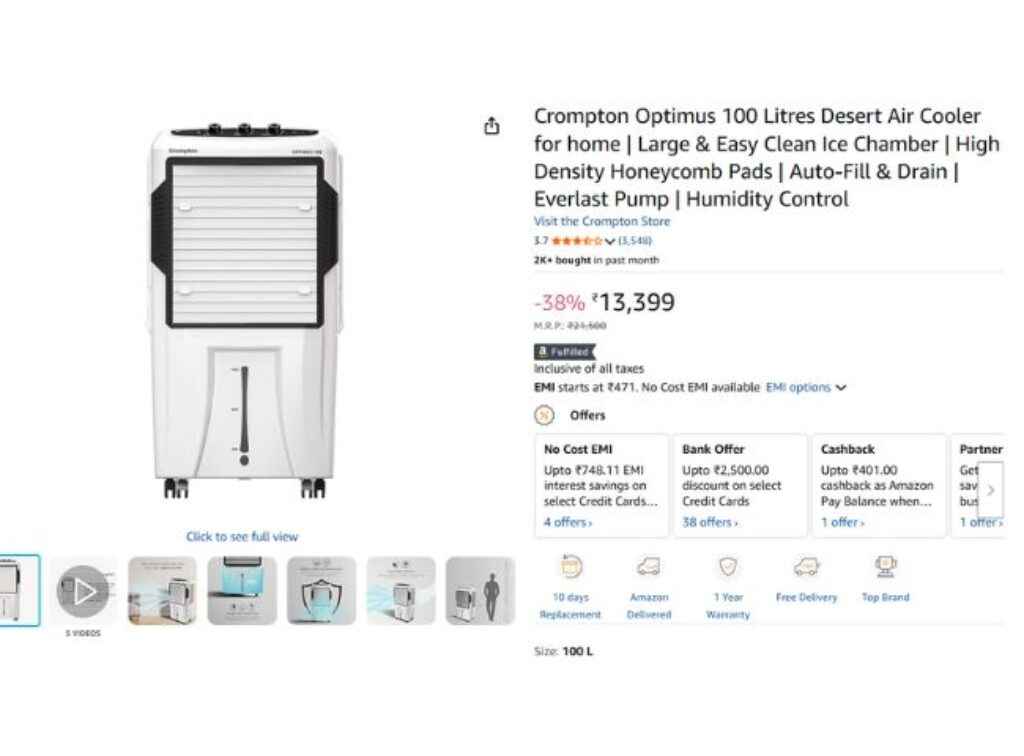Screen dimensions: 1024x756
Task: Open 1 offer under Cashback
Action: coord(842,522)
